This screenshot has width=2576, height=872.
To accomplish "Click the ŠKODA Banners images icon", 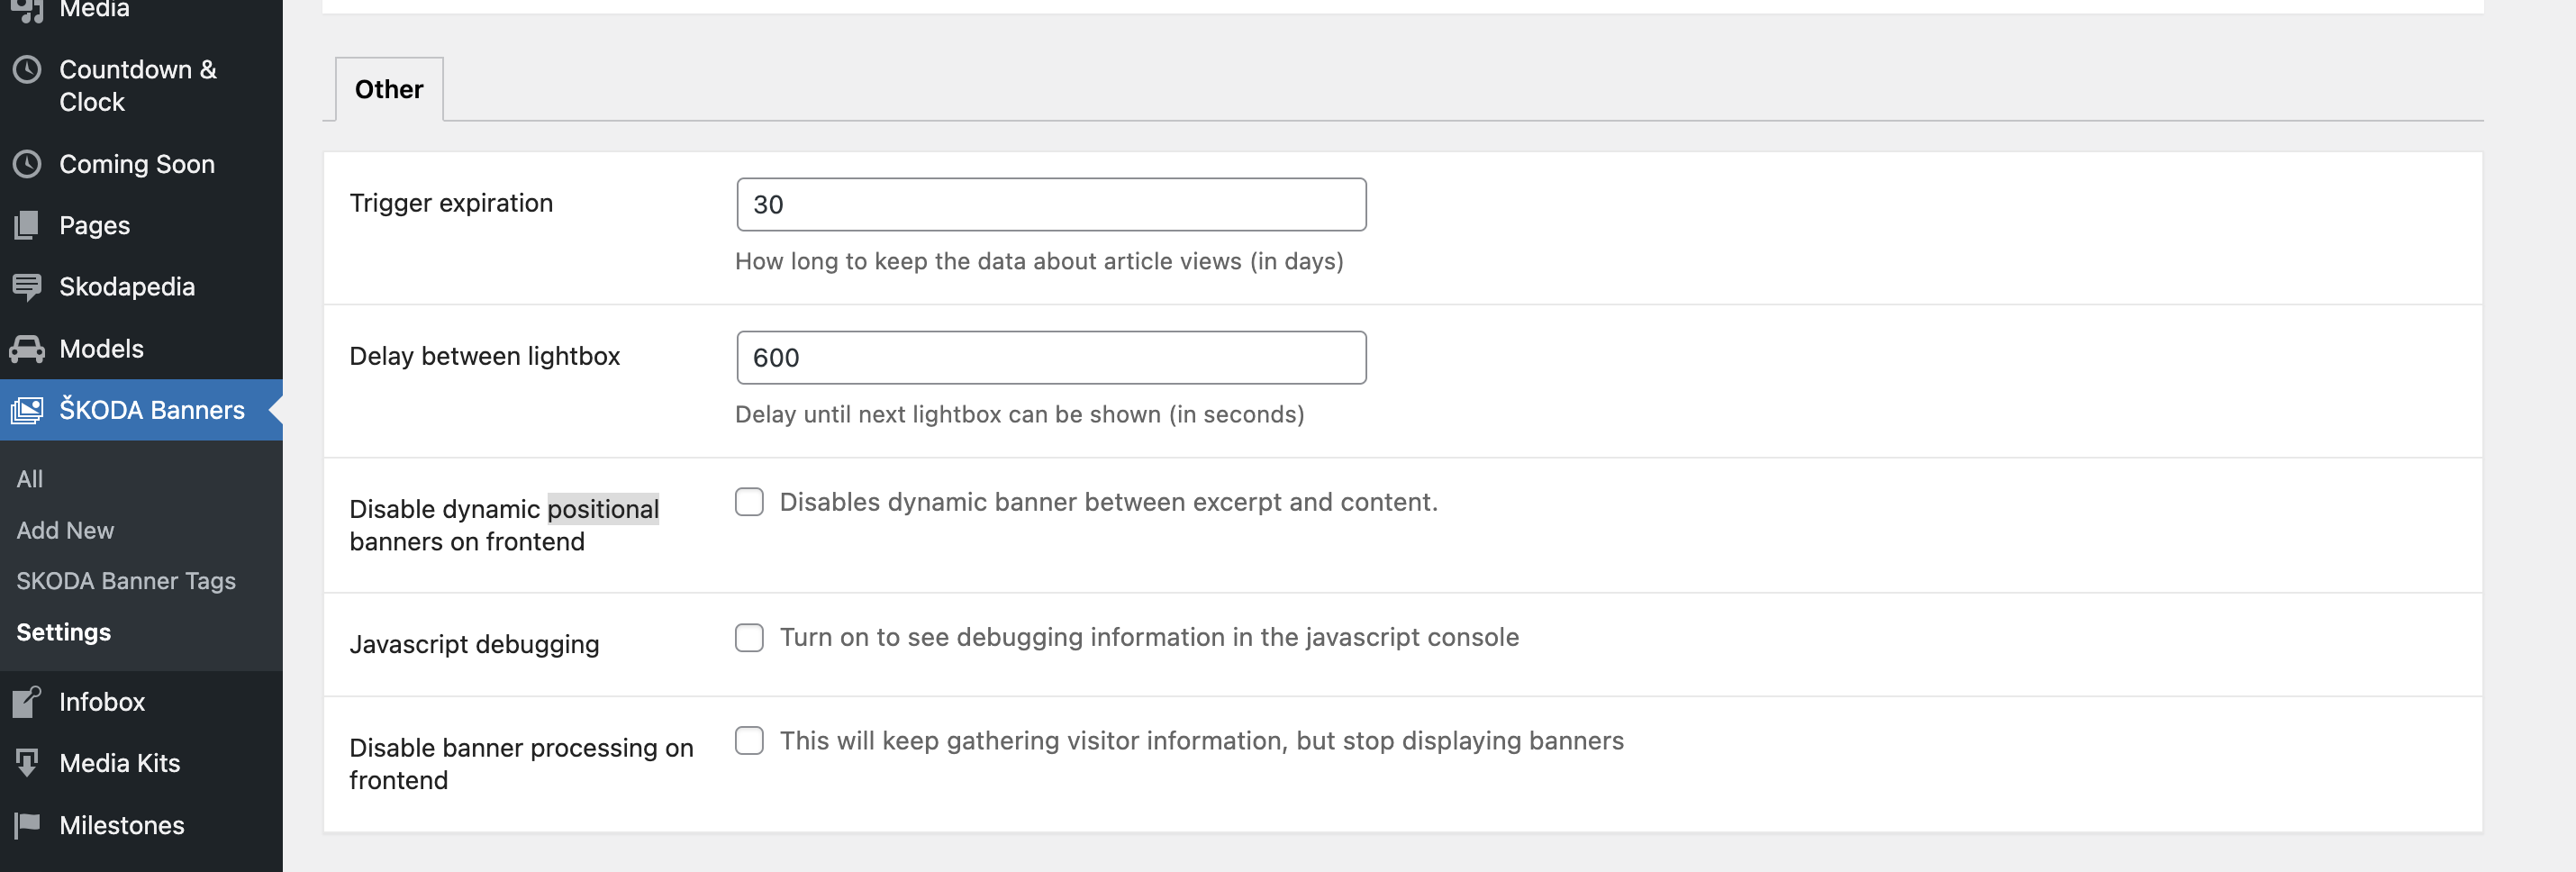I will [27, 410].
